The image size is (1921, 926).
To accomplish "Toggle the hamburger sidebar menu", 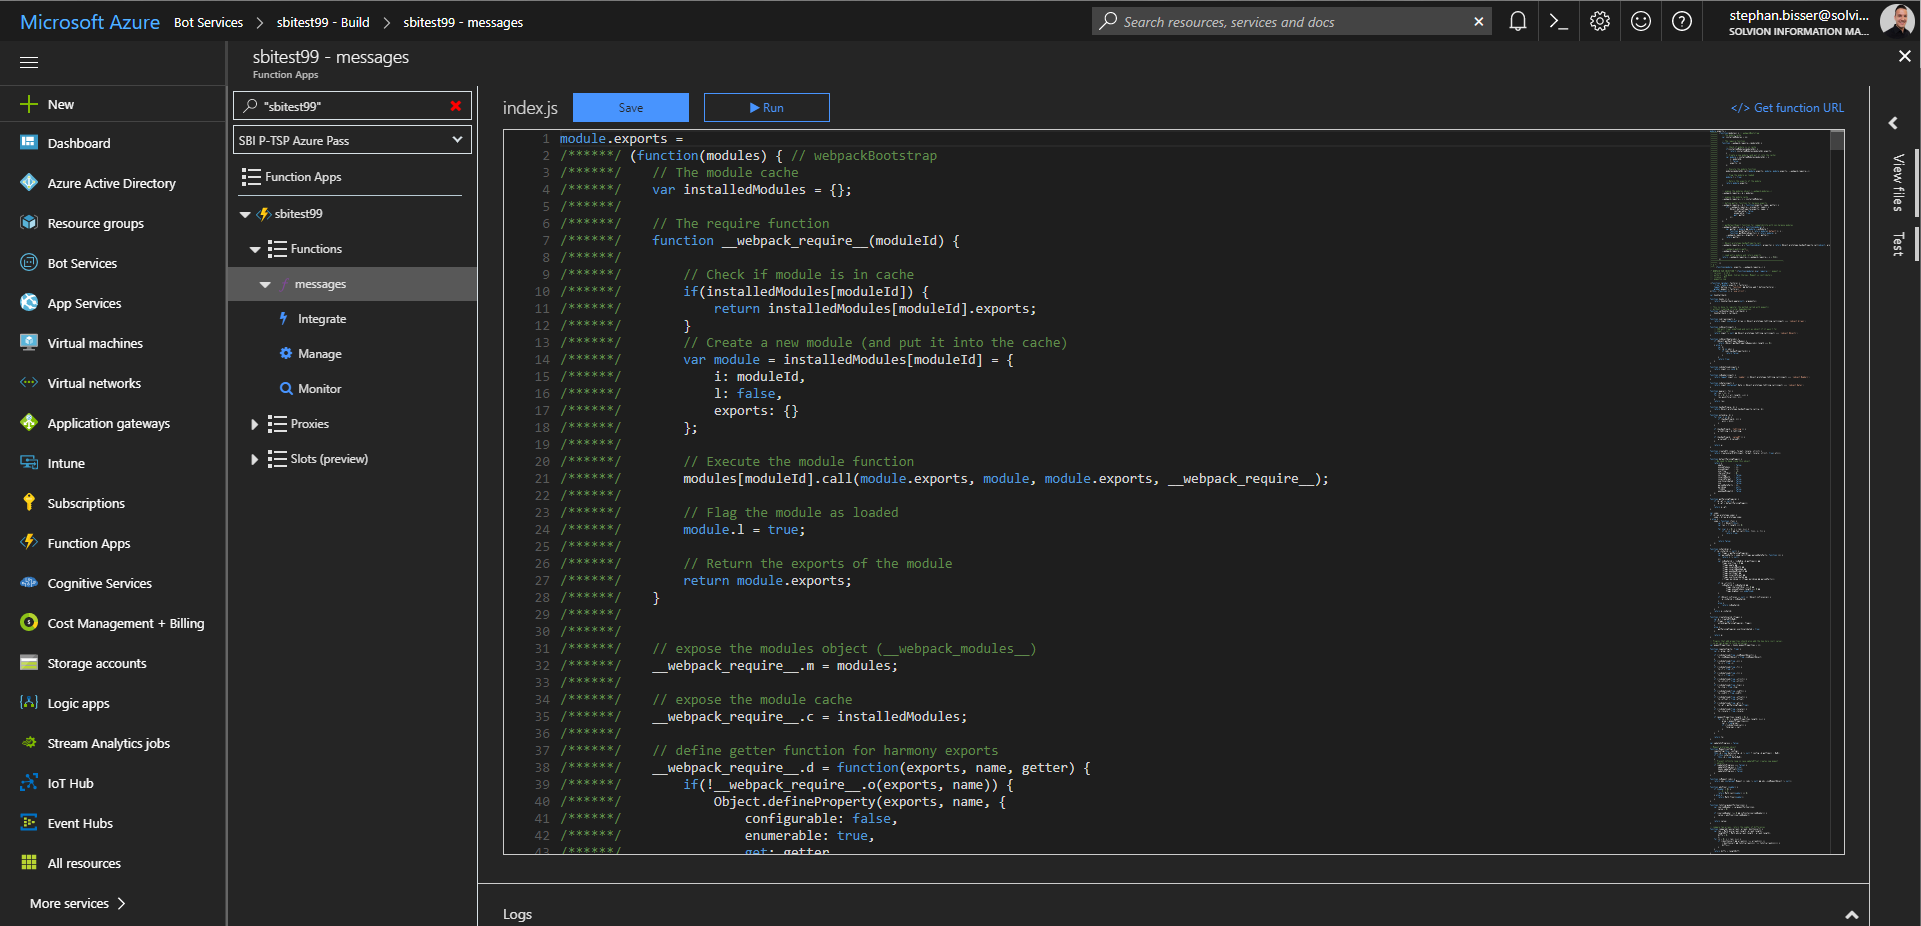I will coord(29,62).
